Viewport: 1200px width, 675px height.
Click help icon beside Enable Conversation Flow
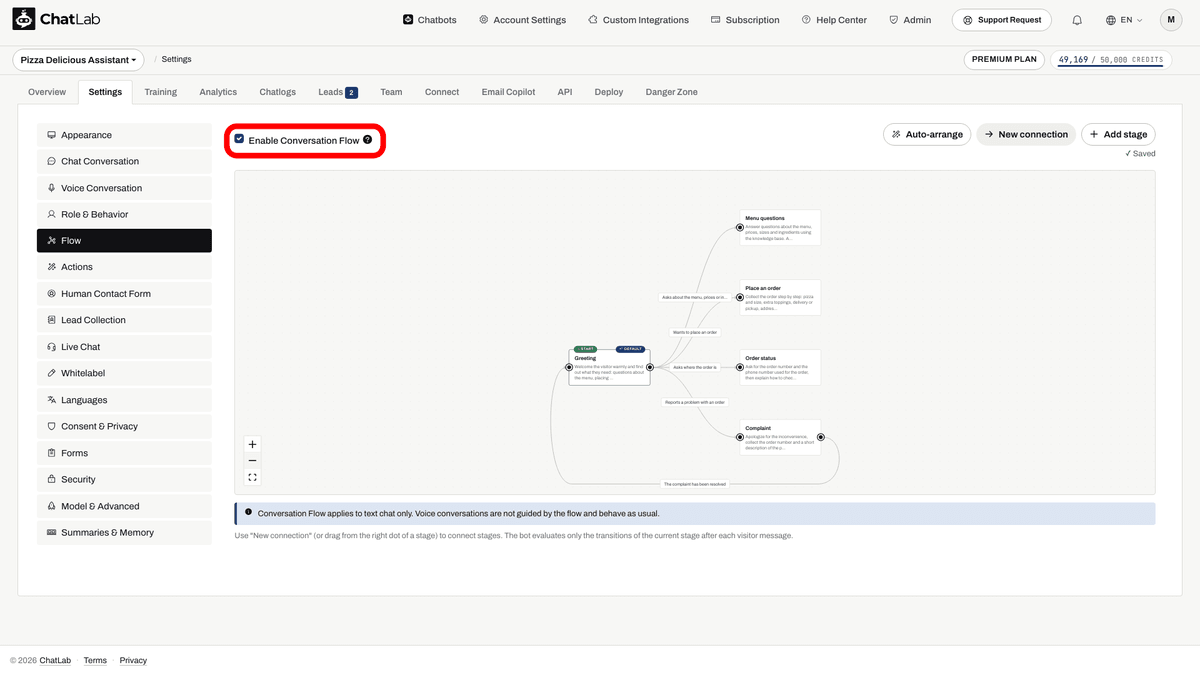pos(368,140)
